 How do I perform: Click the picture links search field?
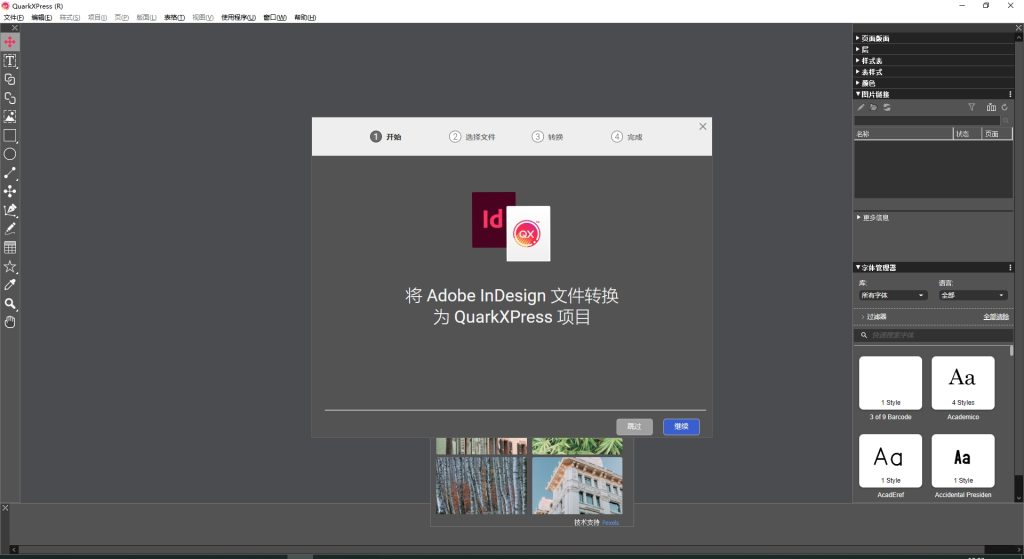point(927,121)
